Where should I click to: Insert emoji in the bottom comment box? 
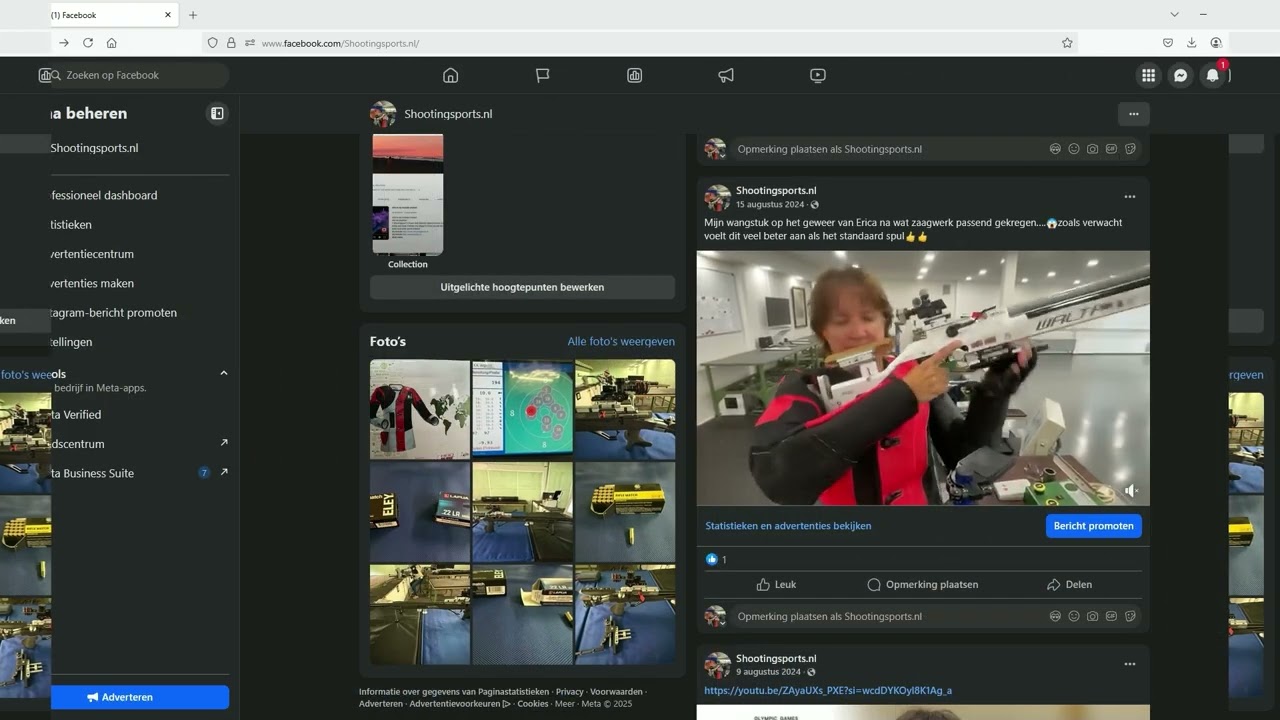(x=1074, y=616)
